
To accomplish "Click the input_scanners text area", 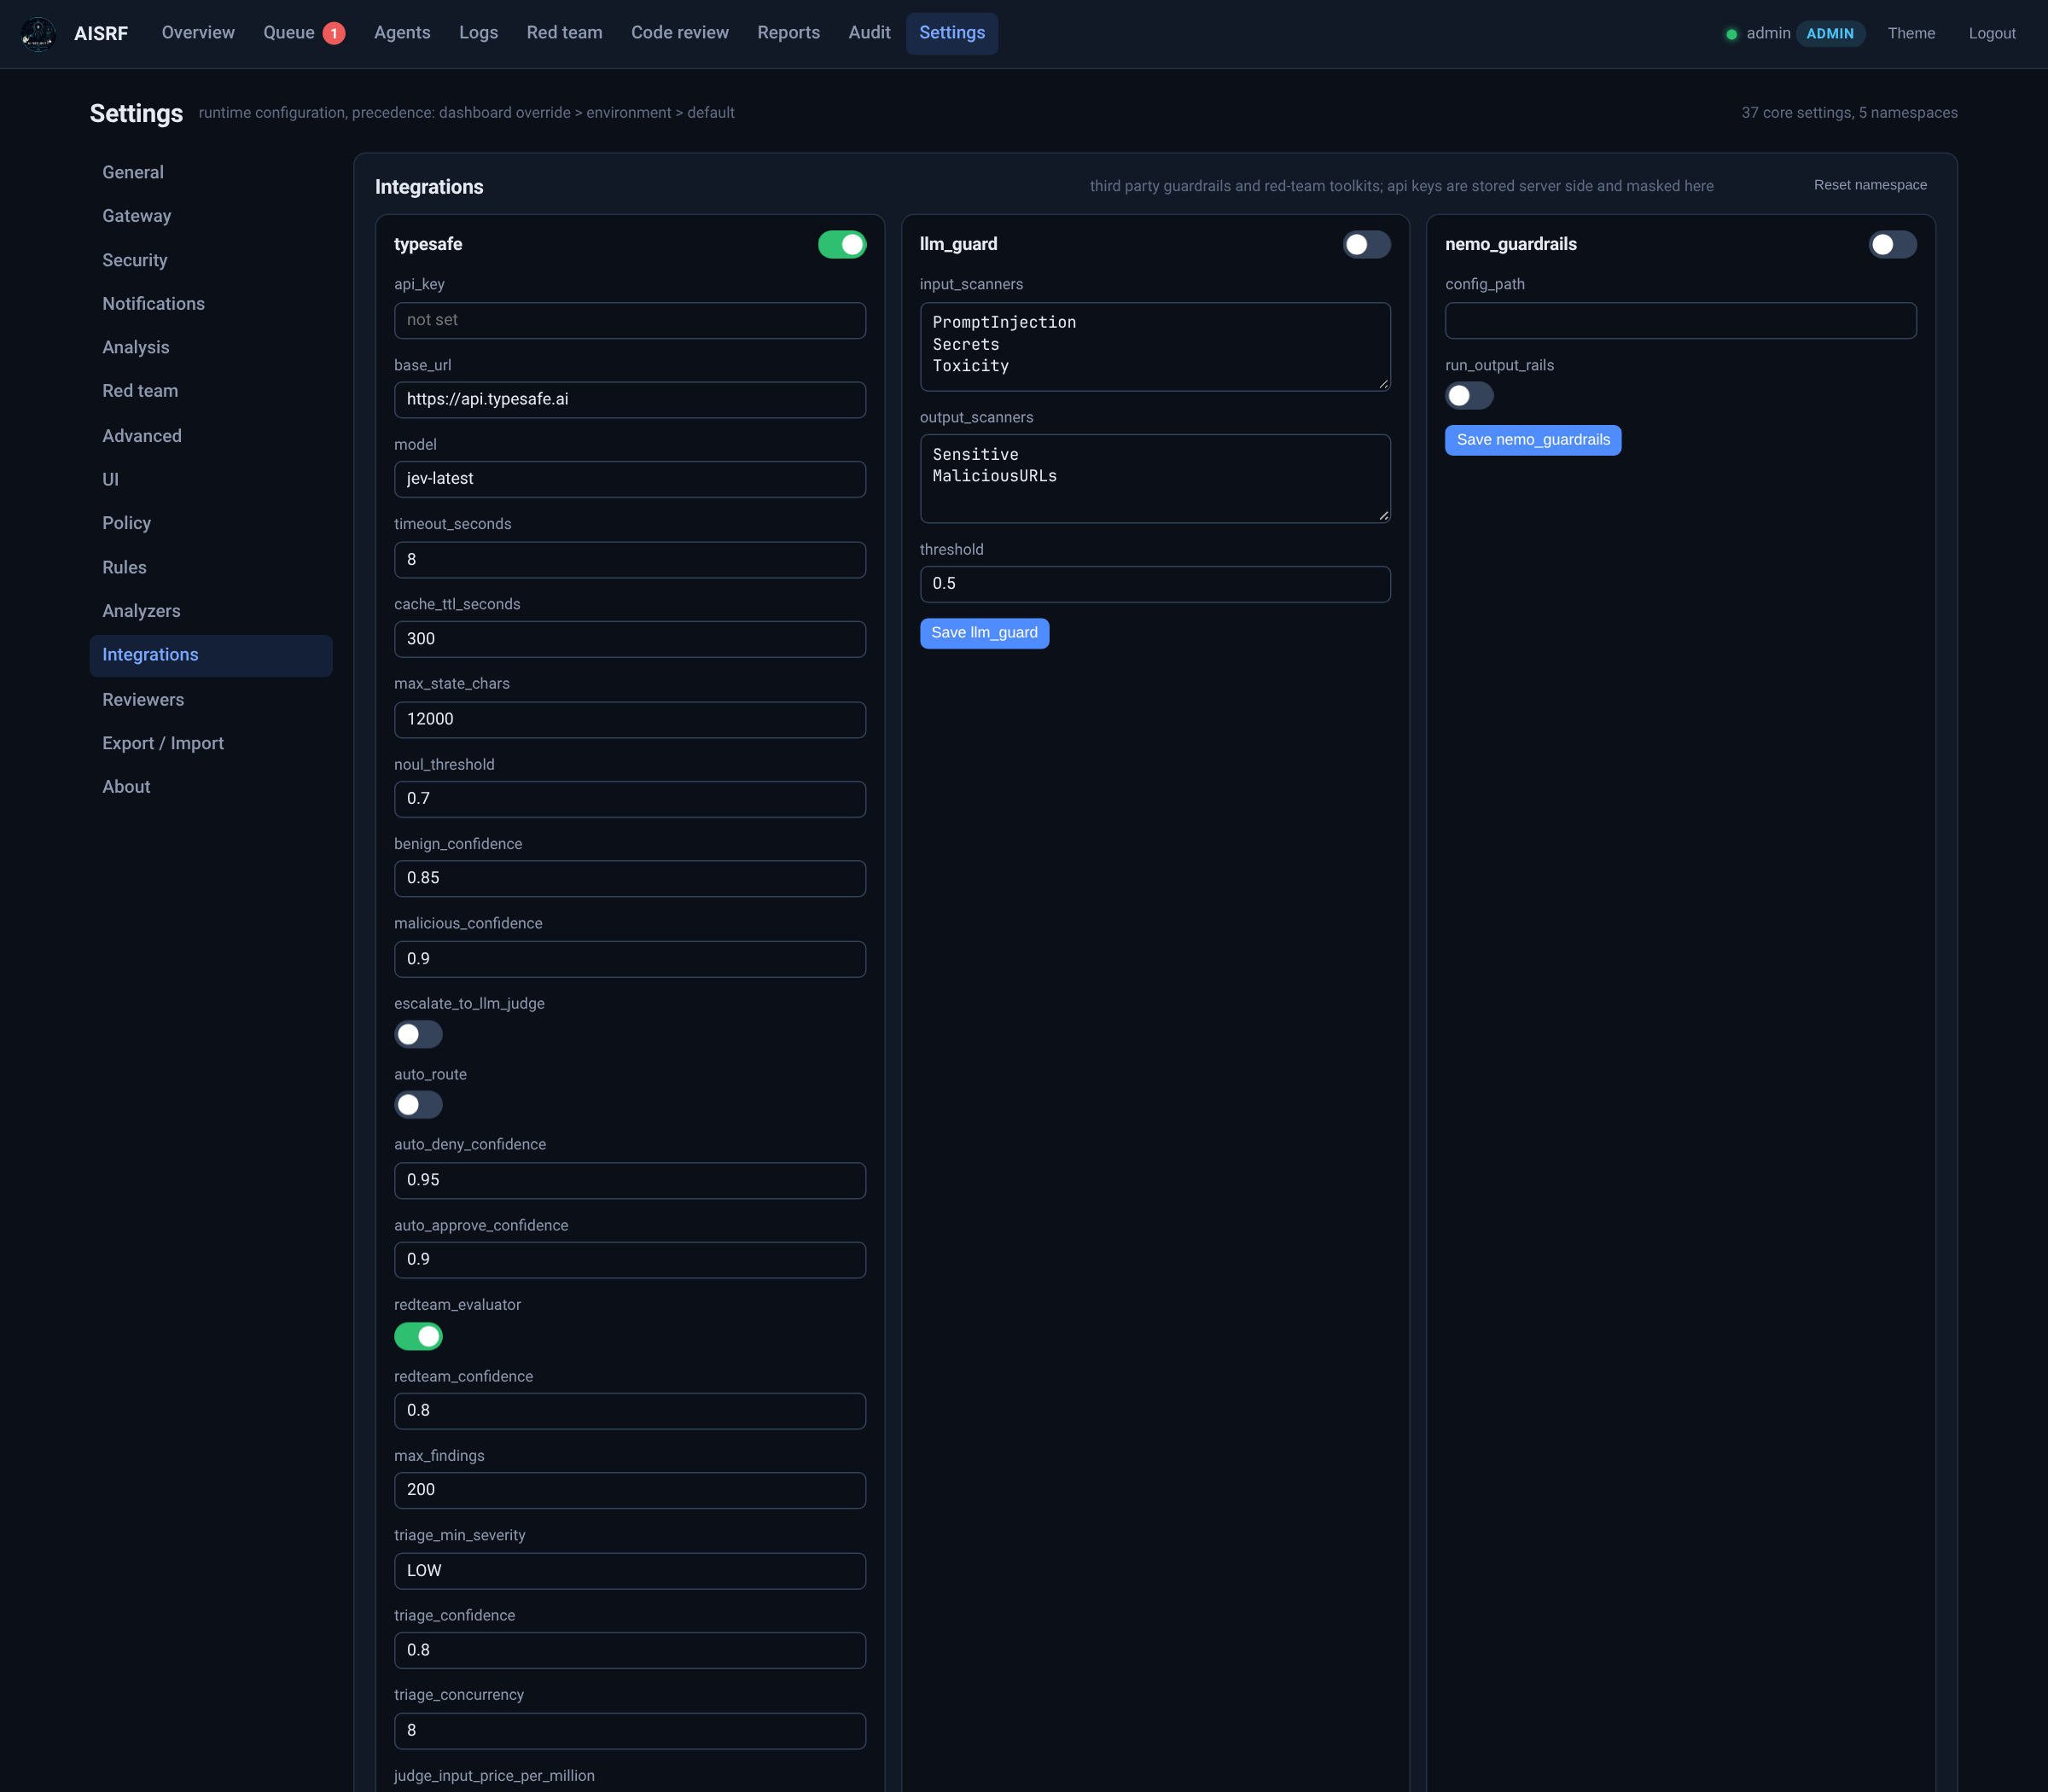I will tap(1155, 346).
